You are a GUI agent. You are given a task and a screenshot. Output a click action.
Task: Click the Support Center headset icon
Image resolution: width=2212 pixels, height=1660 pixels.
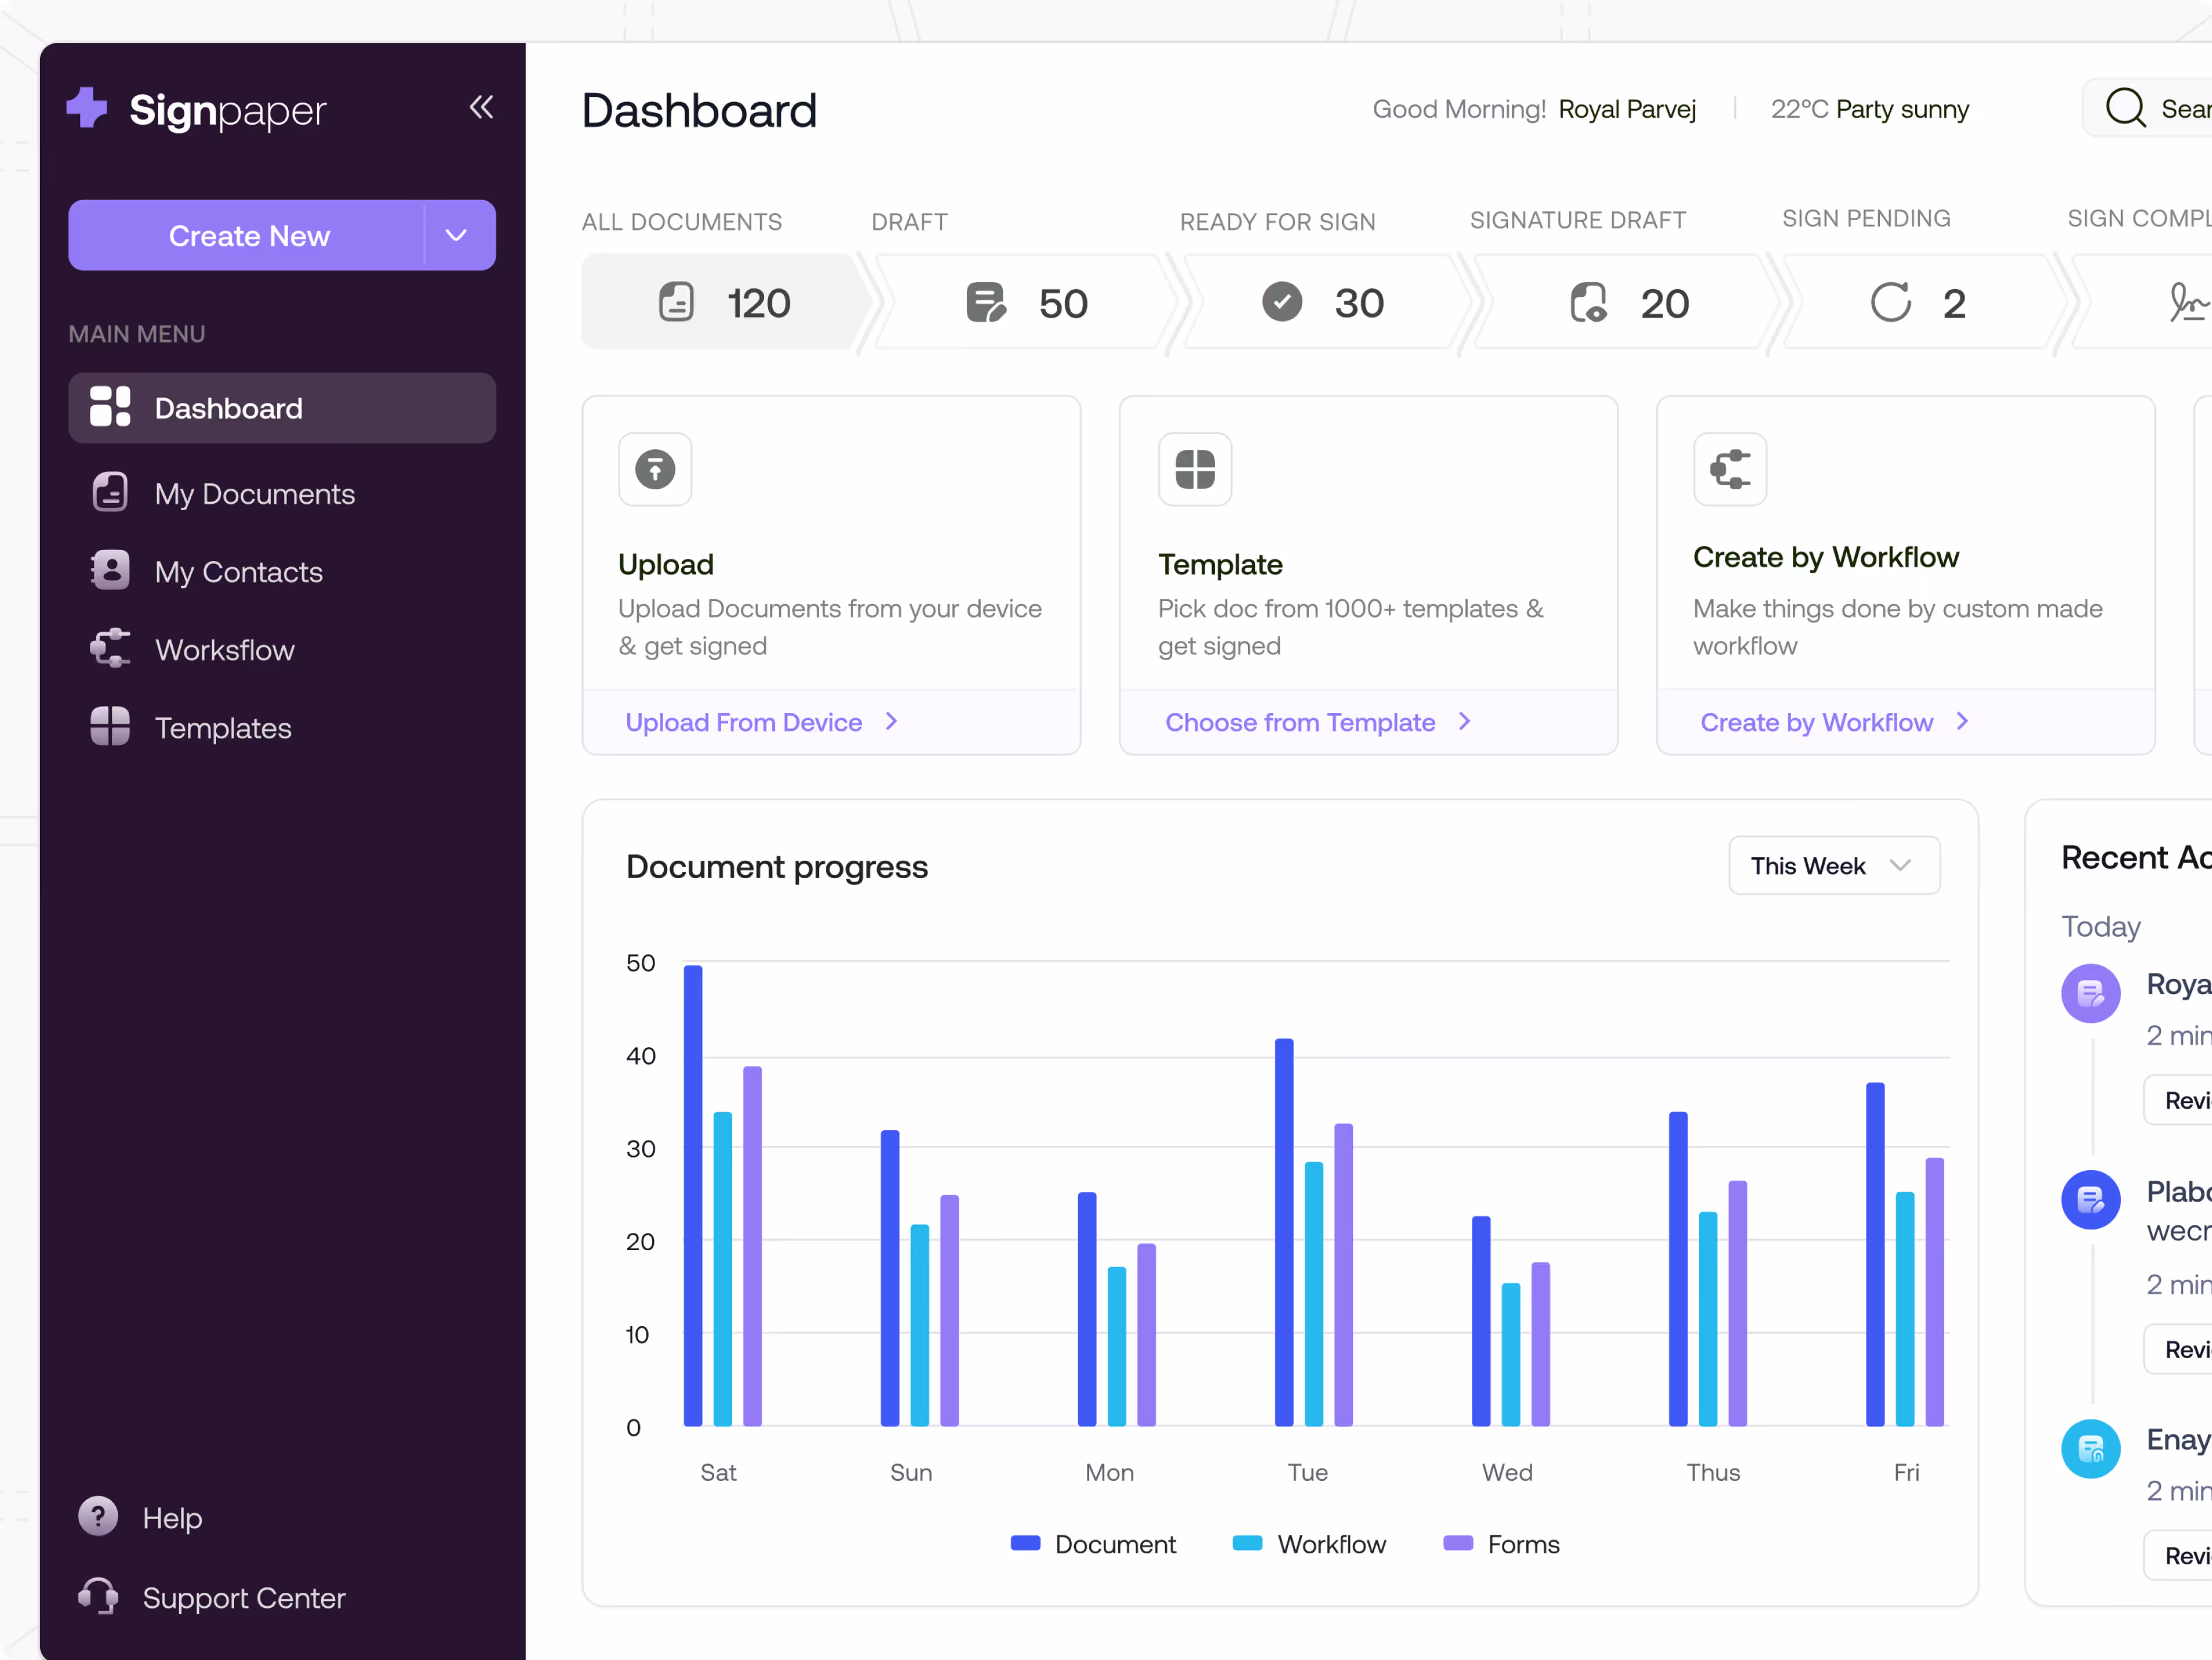(98, 1596)
